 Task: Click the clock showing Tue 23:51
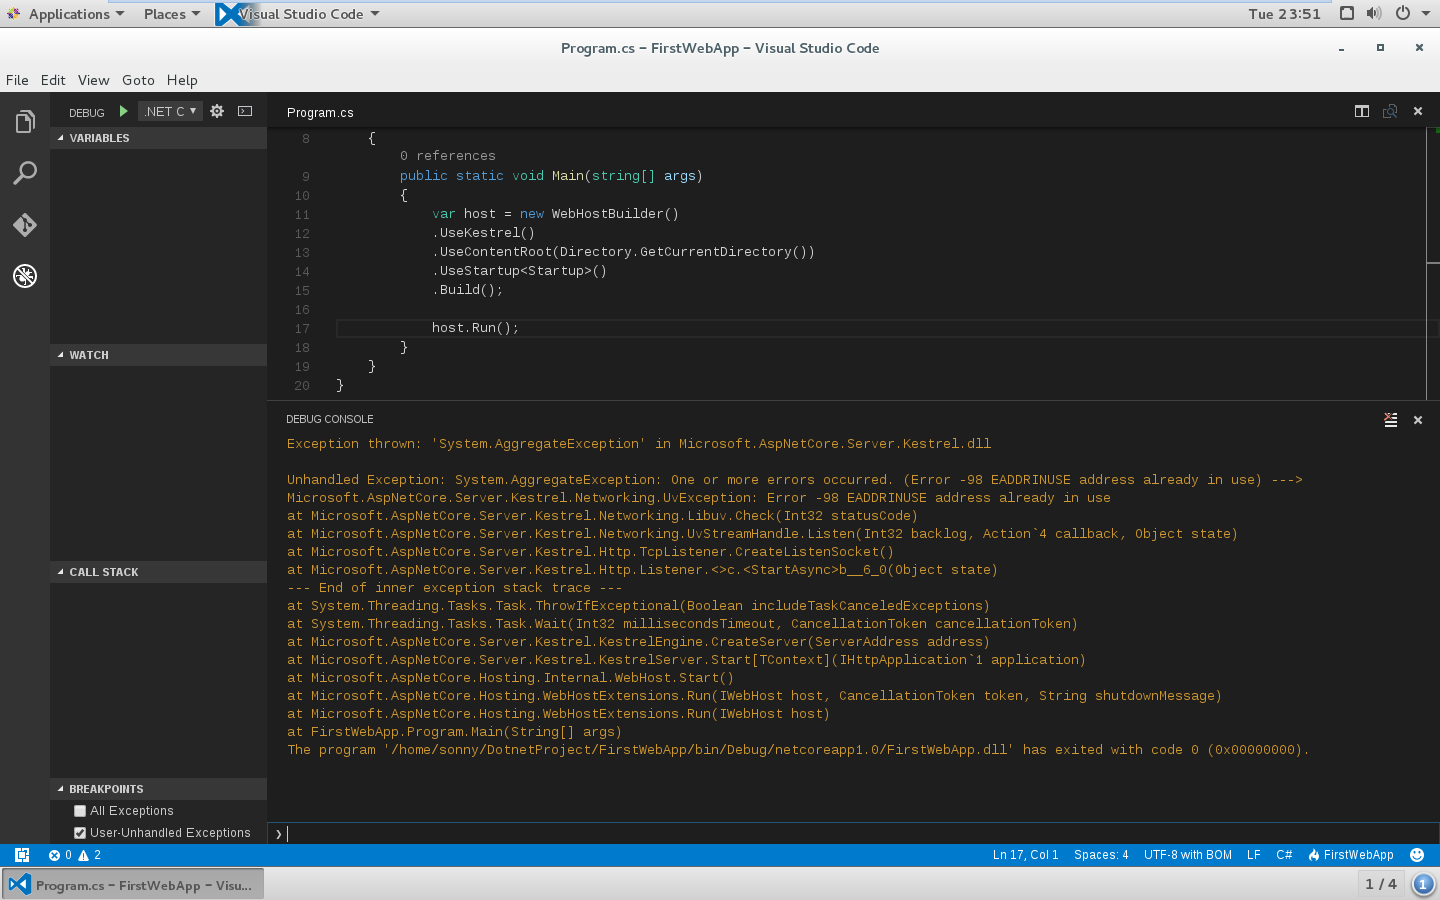pos(1284,14)
